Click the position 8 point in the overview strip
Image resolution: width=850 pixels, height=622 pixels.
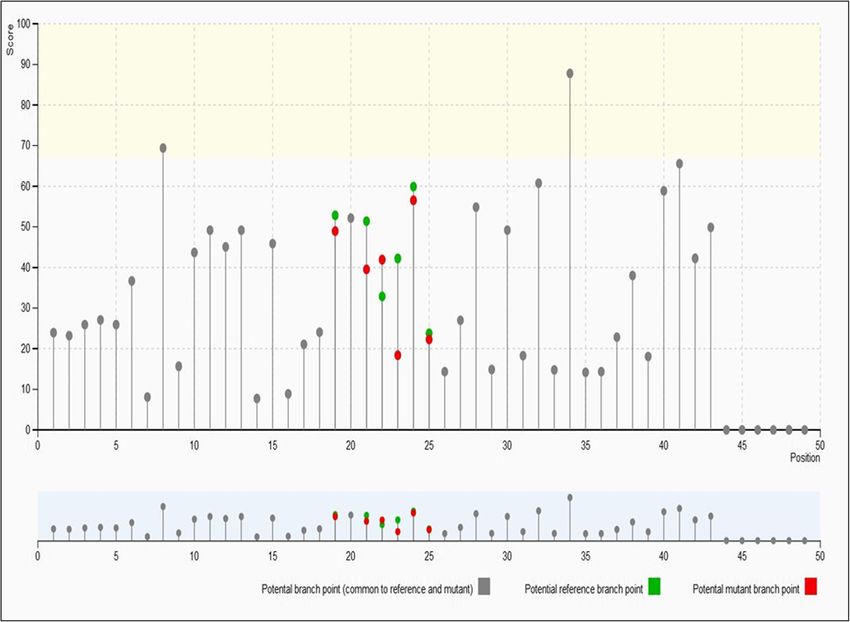(163, 506)
